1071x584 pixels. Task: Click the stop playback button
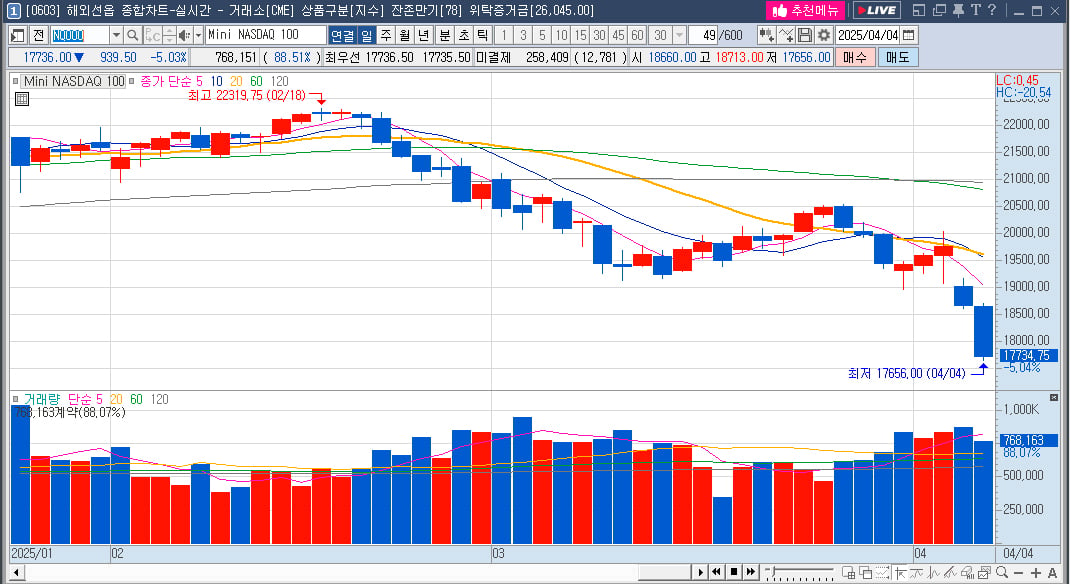[x=734, y=572]
